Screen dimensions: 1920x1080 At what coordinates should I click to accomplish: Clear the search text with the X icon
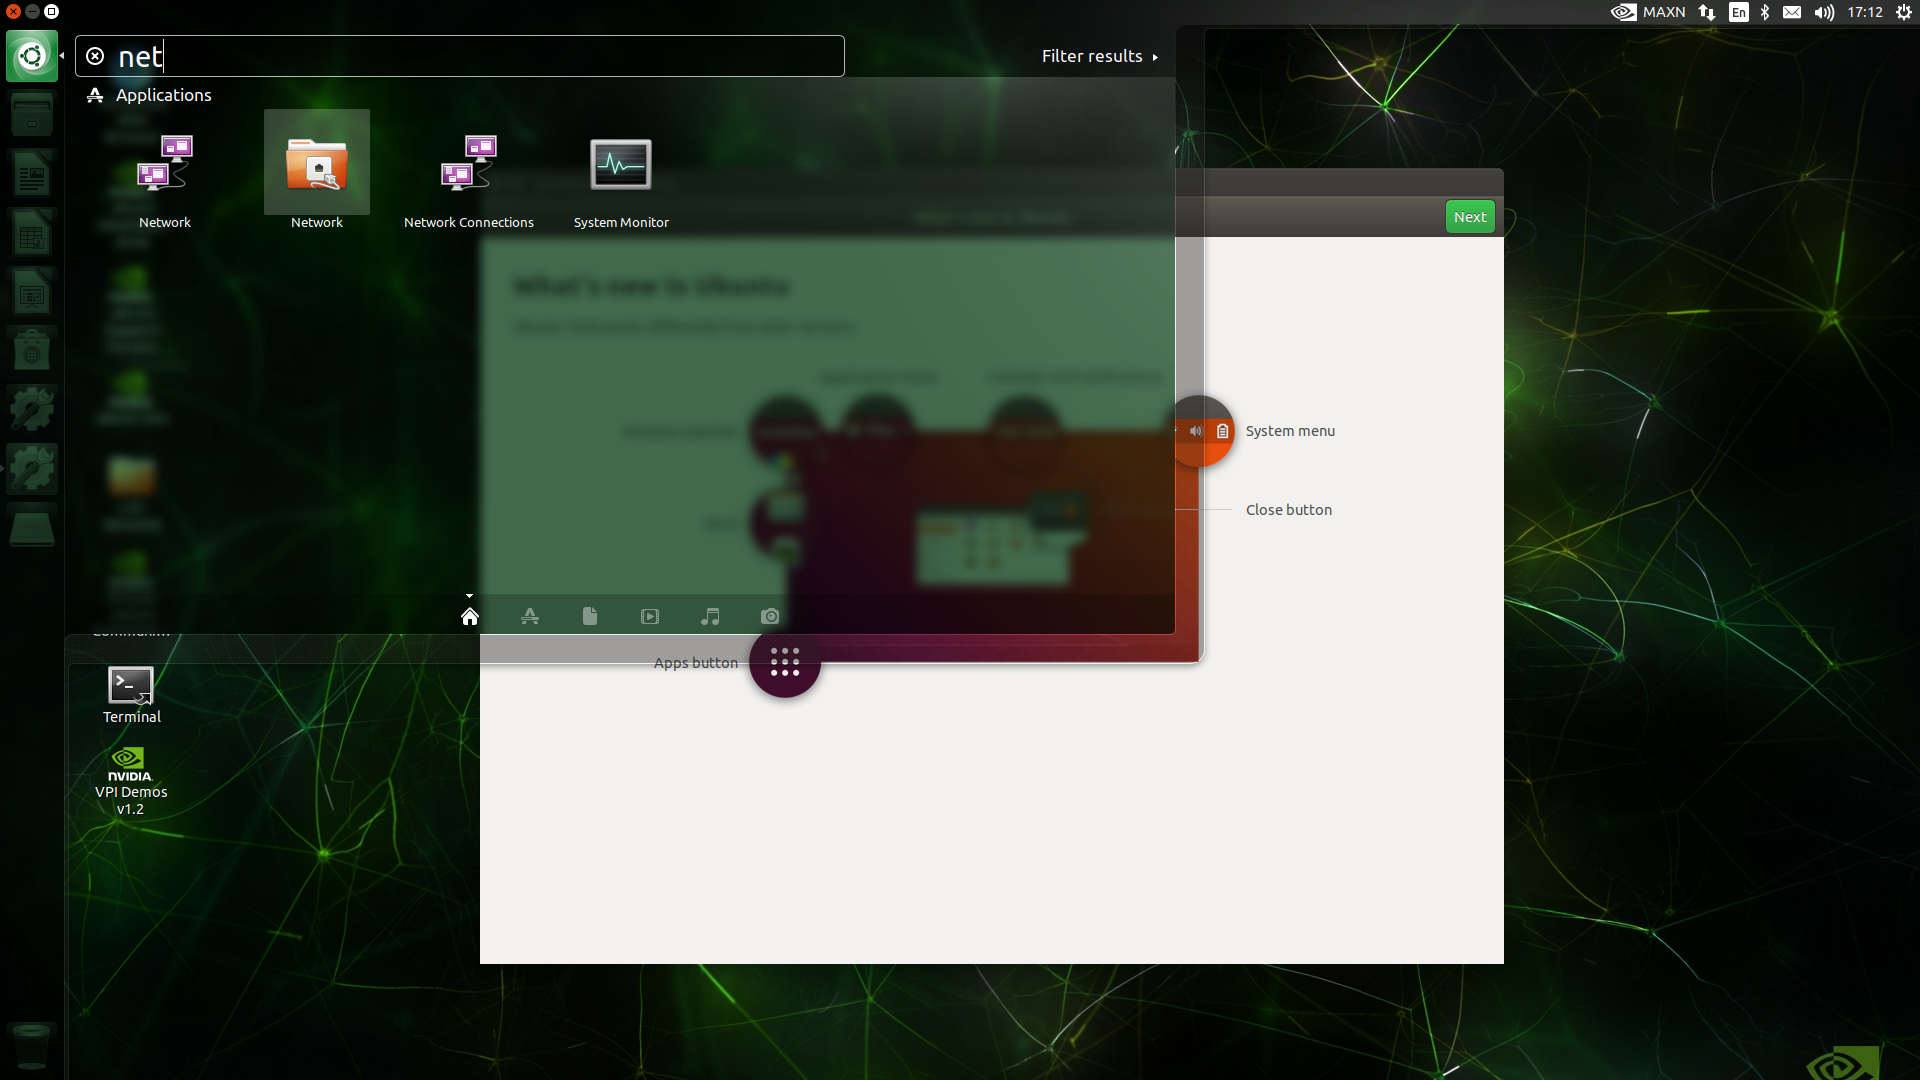tap(95, 56)
